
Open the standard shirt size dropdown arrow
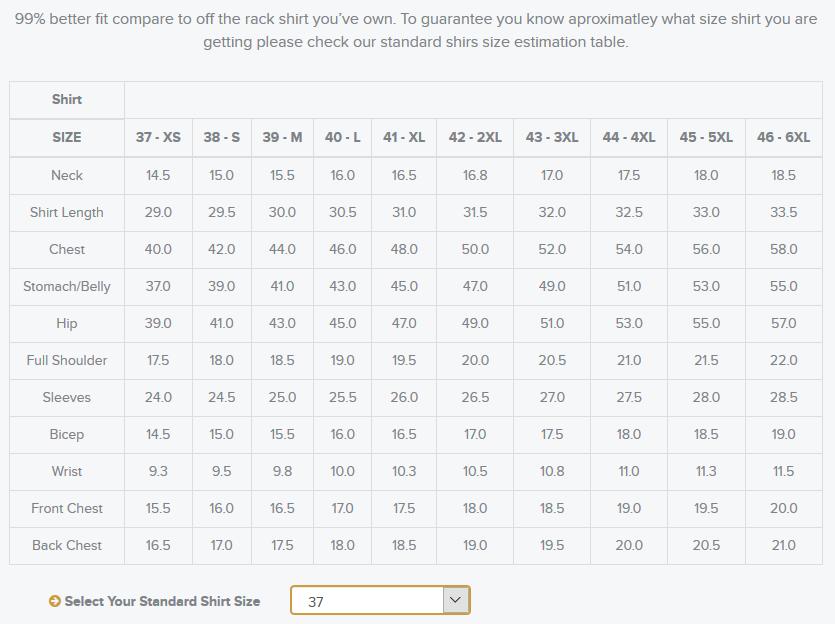455,600
